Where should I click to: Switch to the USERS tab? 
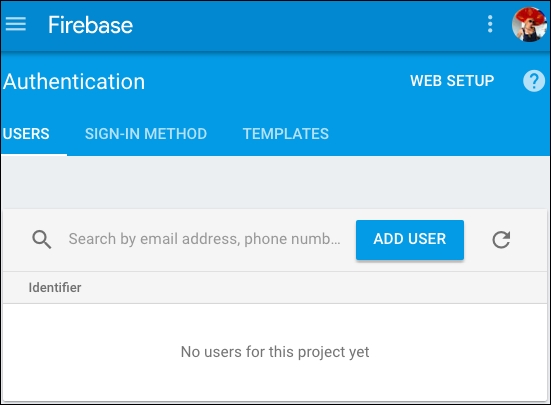(26, 134)
